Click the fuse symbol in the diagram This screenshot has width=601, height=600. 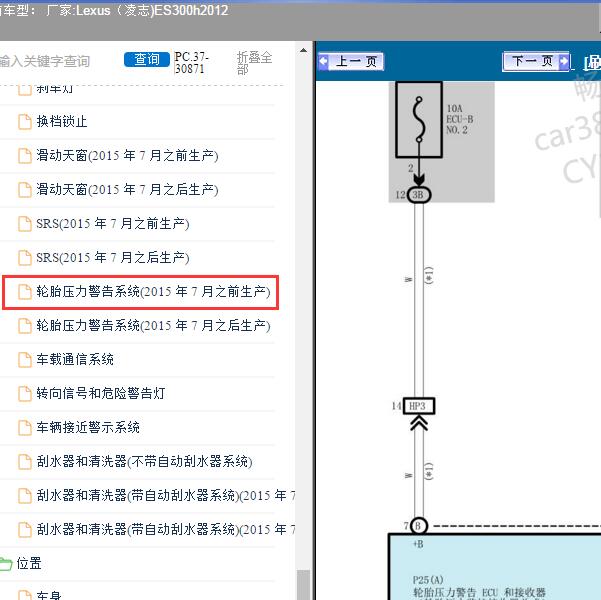point(419,119)
